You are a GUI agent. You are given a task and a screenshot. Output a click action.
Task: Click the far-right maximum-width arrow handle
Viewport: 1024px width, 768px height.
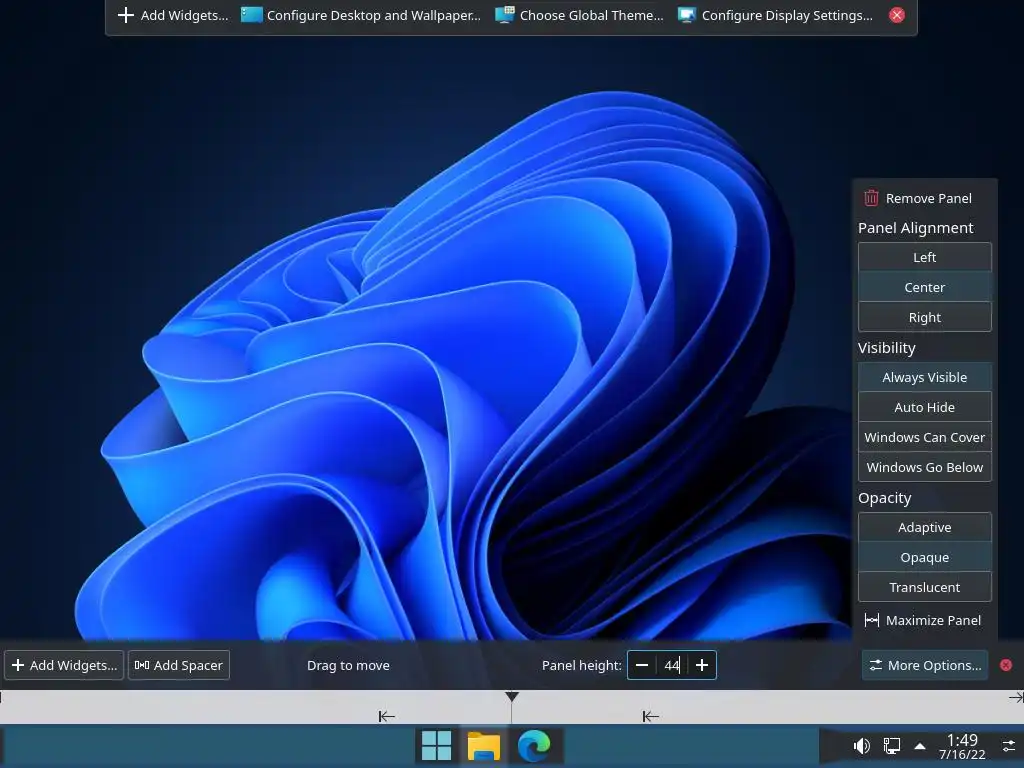click(x=1016, y=697)
